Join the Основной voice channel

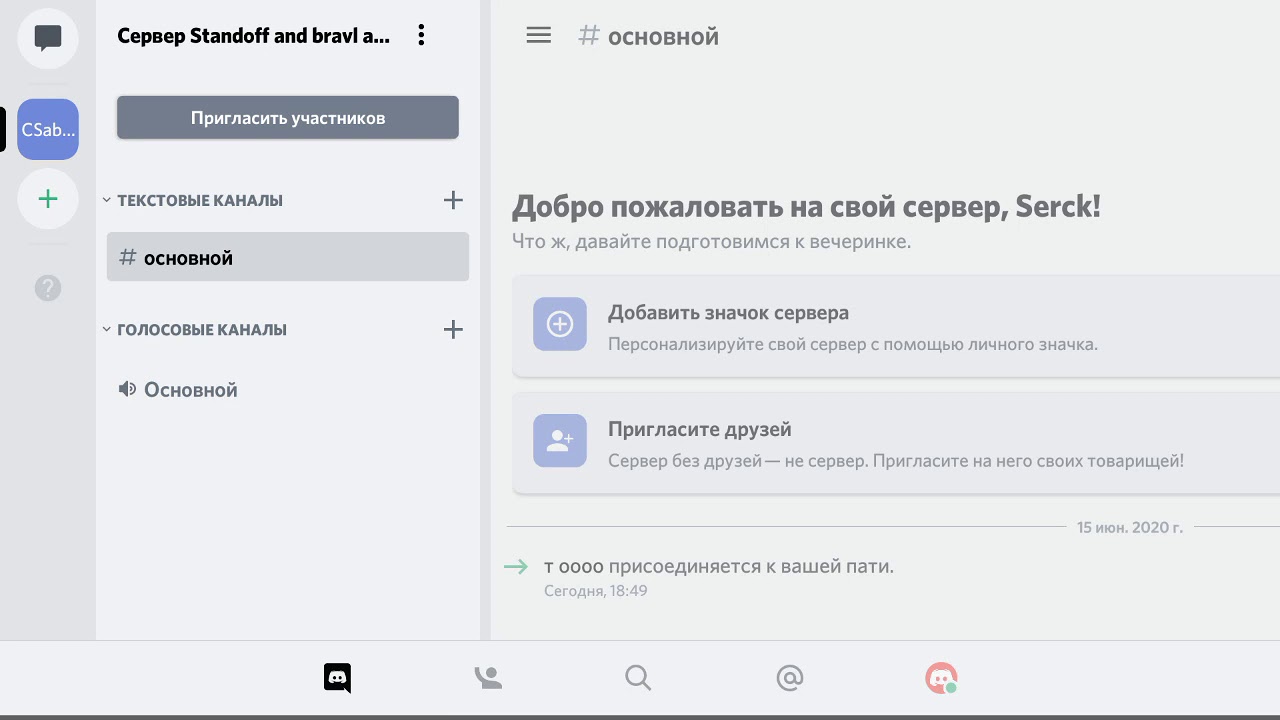tap(288, 389)
